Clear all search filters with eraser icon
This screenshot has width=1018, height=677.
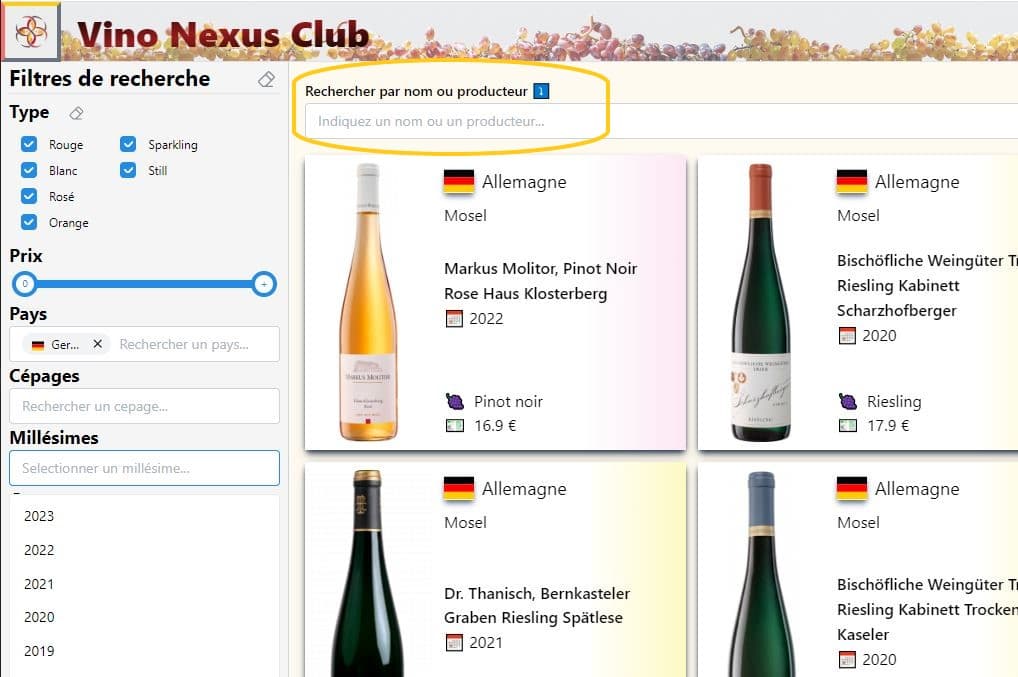tap(266, 79)
